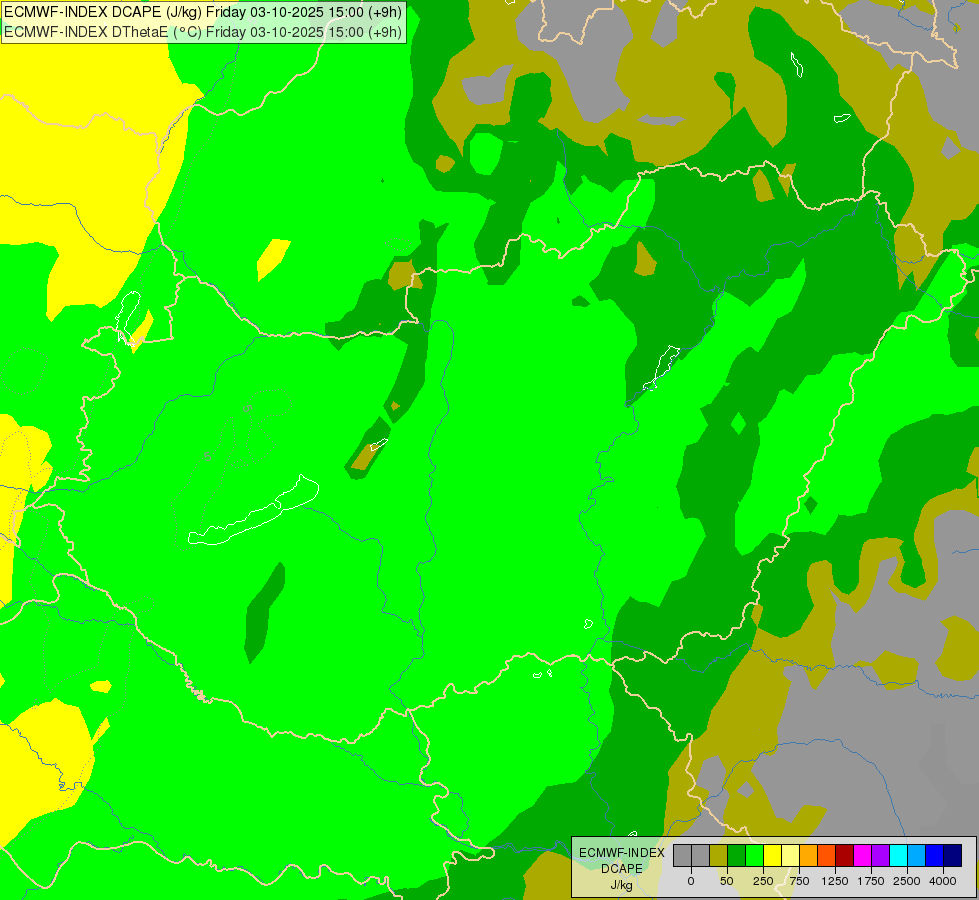Click the DThetaE (°C) title line

click(x=203, y=32)
